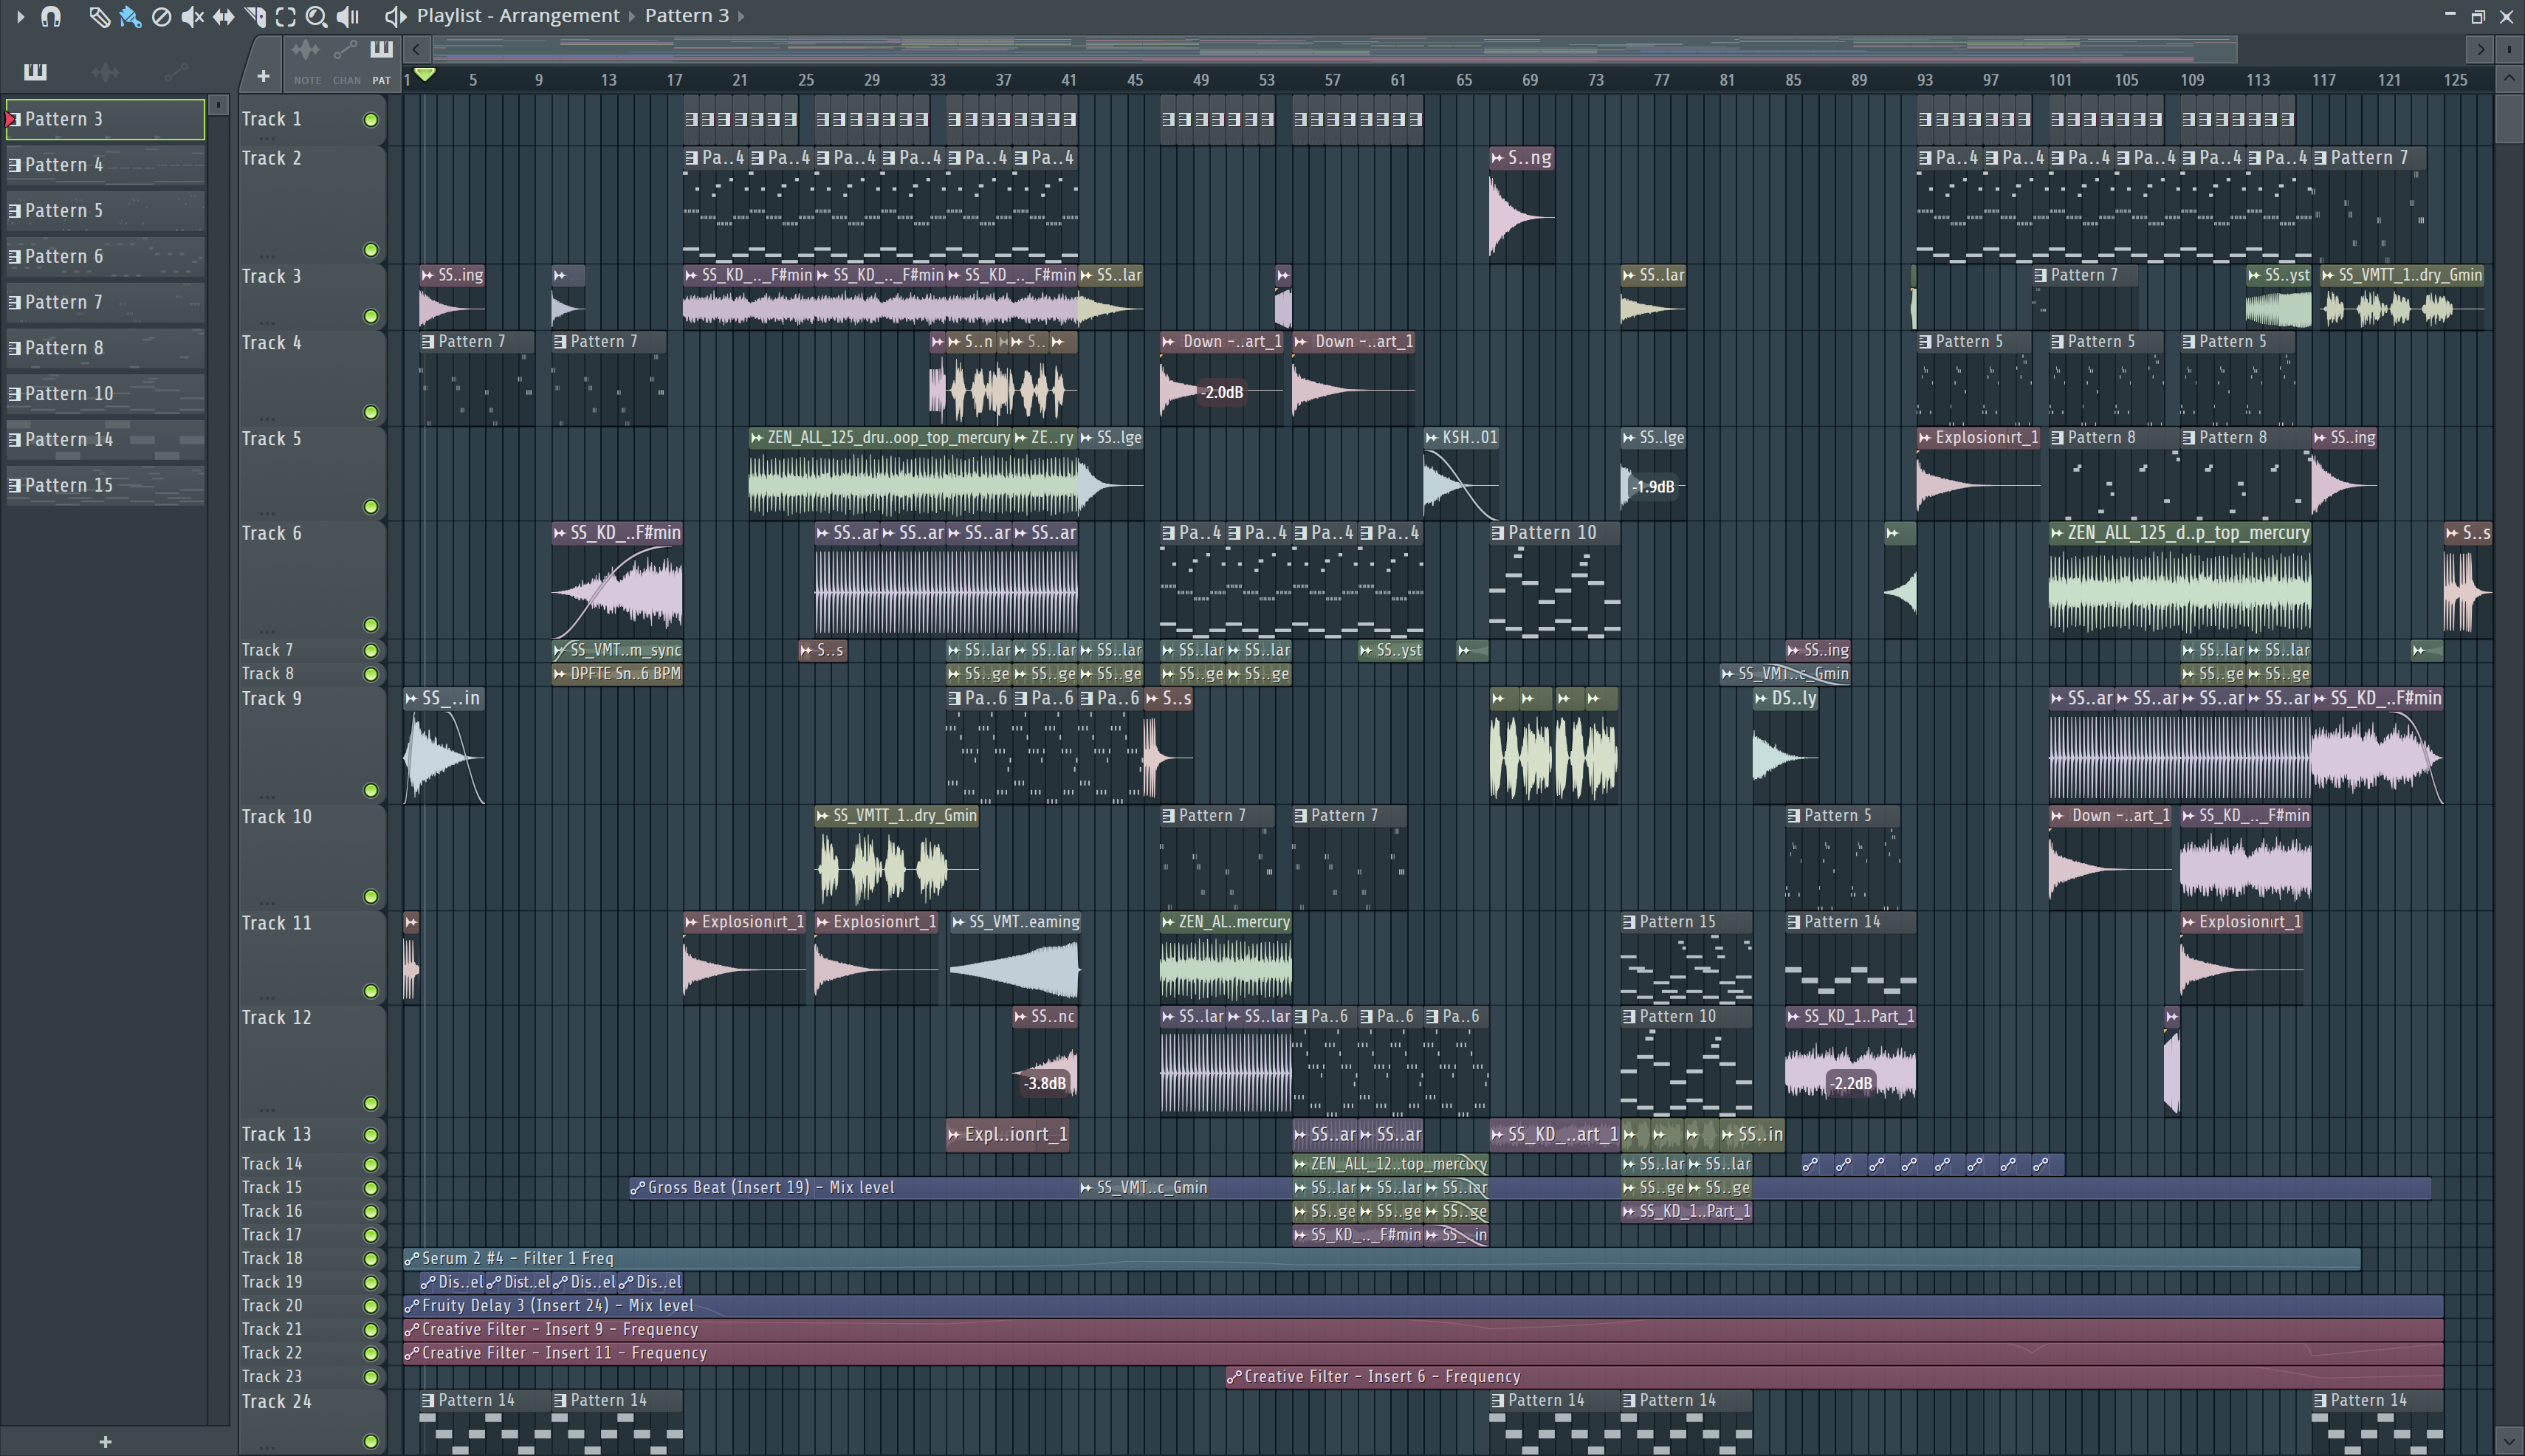
Task: Expand the arrow after Pattern 3
Action: (742, 16)
